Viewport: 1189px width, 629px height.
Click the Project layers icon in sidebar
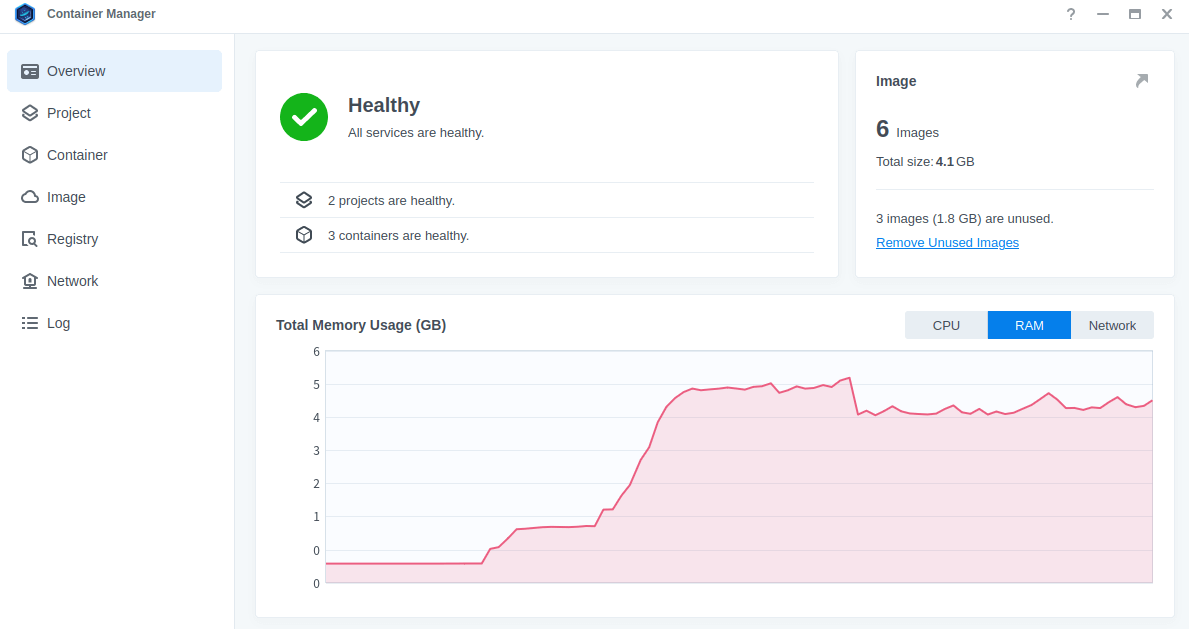(x=30, y=113)
